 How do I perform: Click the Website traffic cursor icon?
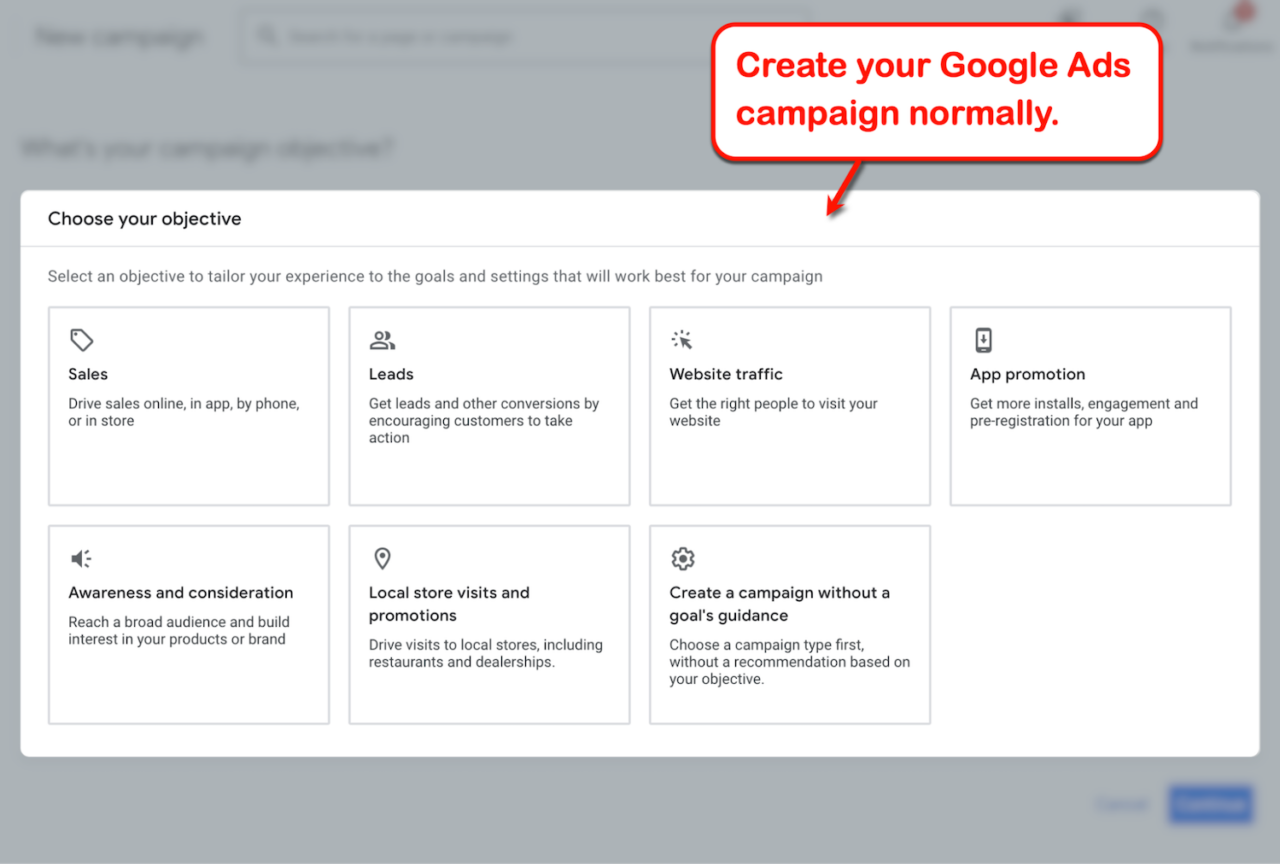coord(682,340)
